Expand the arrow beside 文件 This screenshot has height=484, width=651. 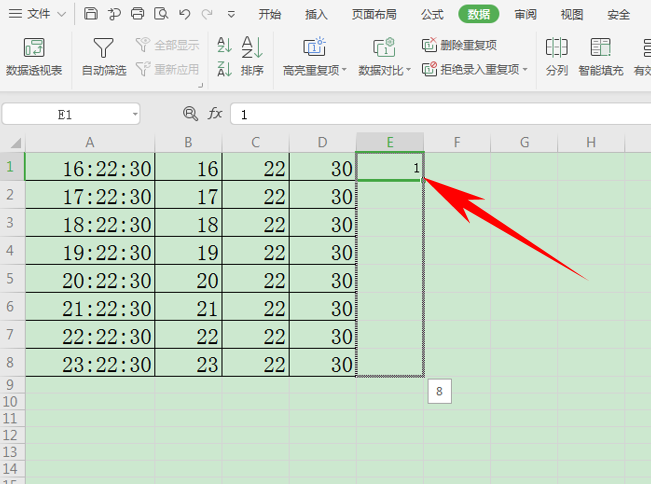(x=61, y=15)
